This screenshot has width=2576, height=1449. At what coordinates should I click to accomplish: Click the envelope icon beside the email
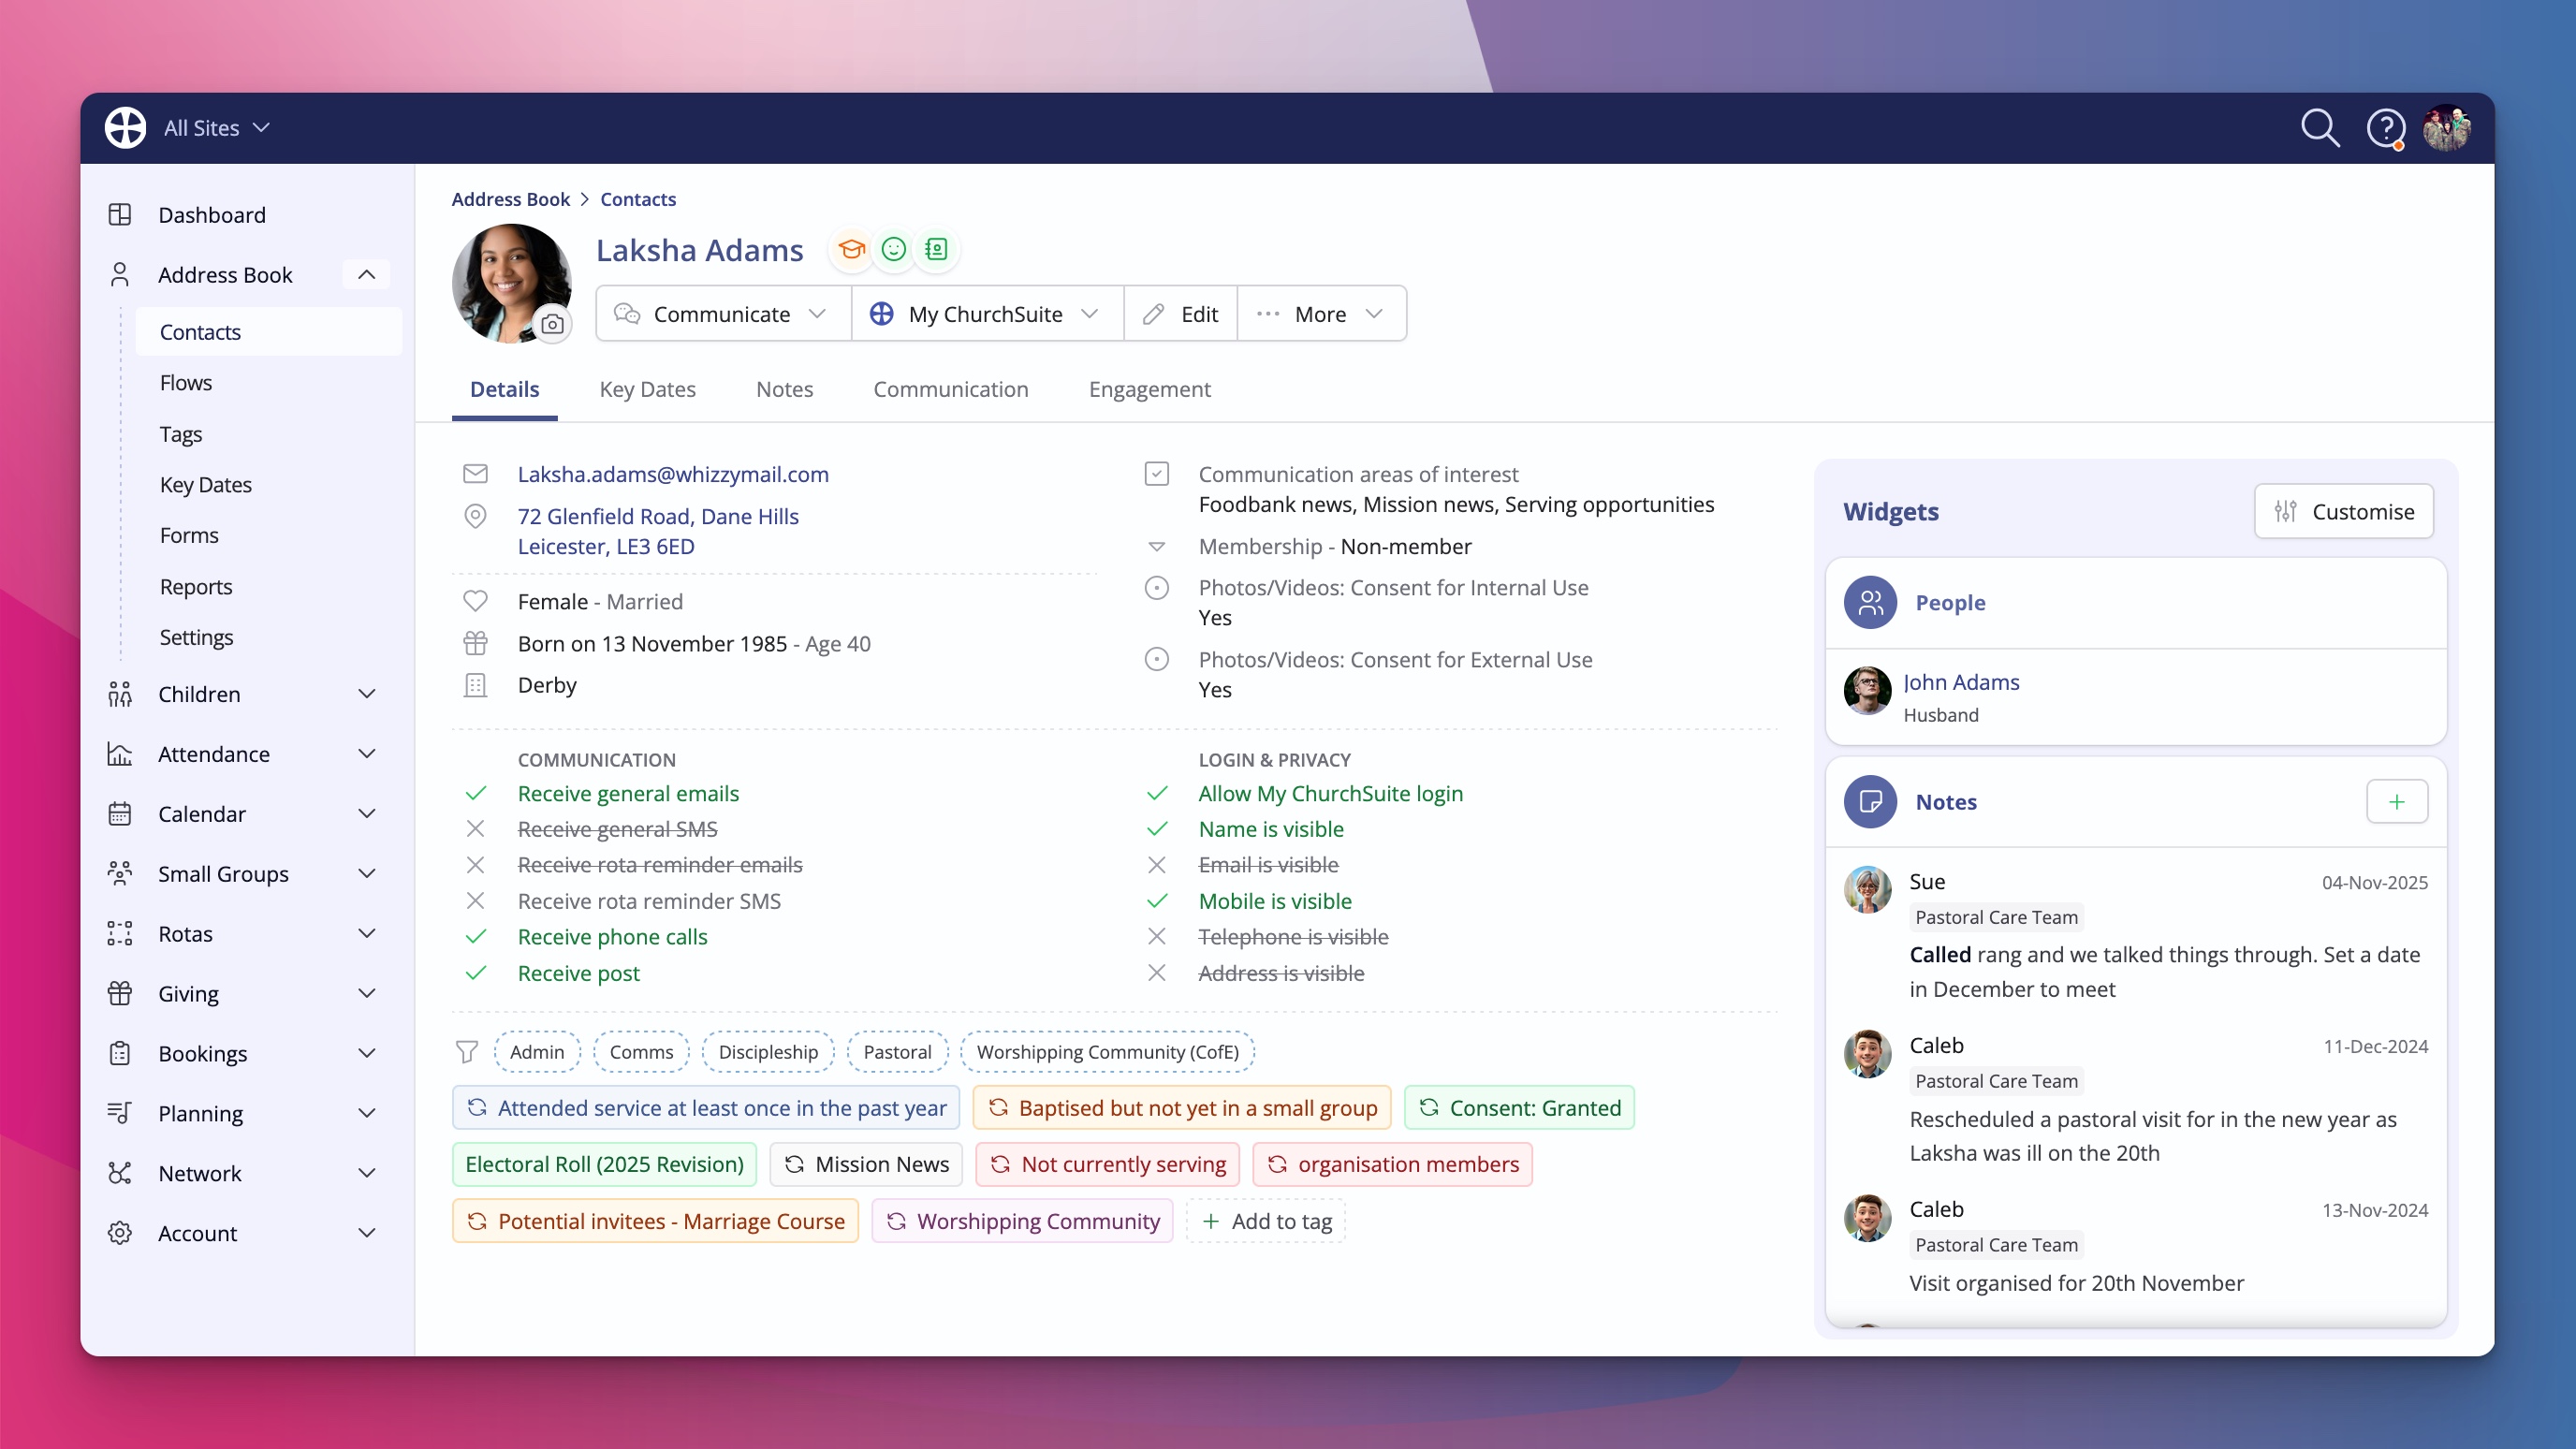pyautogui.click(x=475, y=474)
